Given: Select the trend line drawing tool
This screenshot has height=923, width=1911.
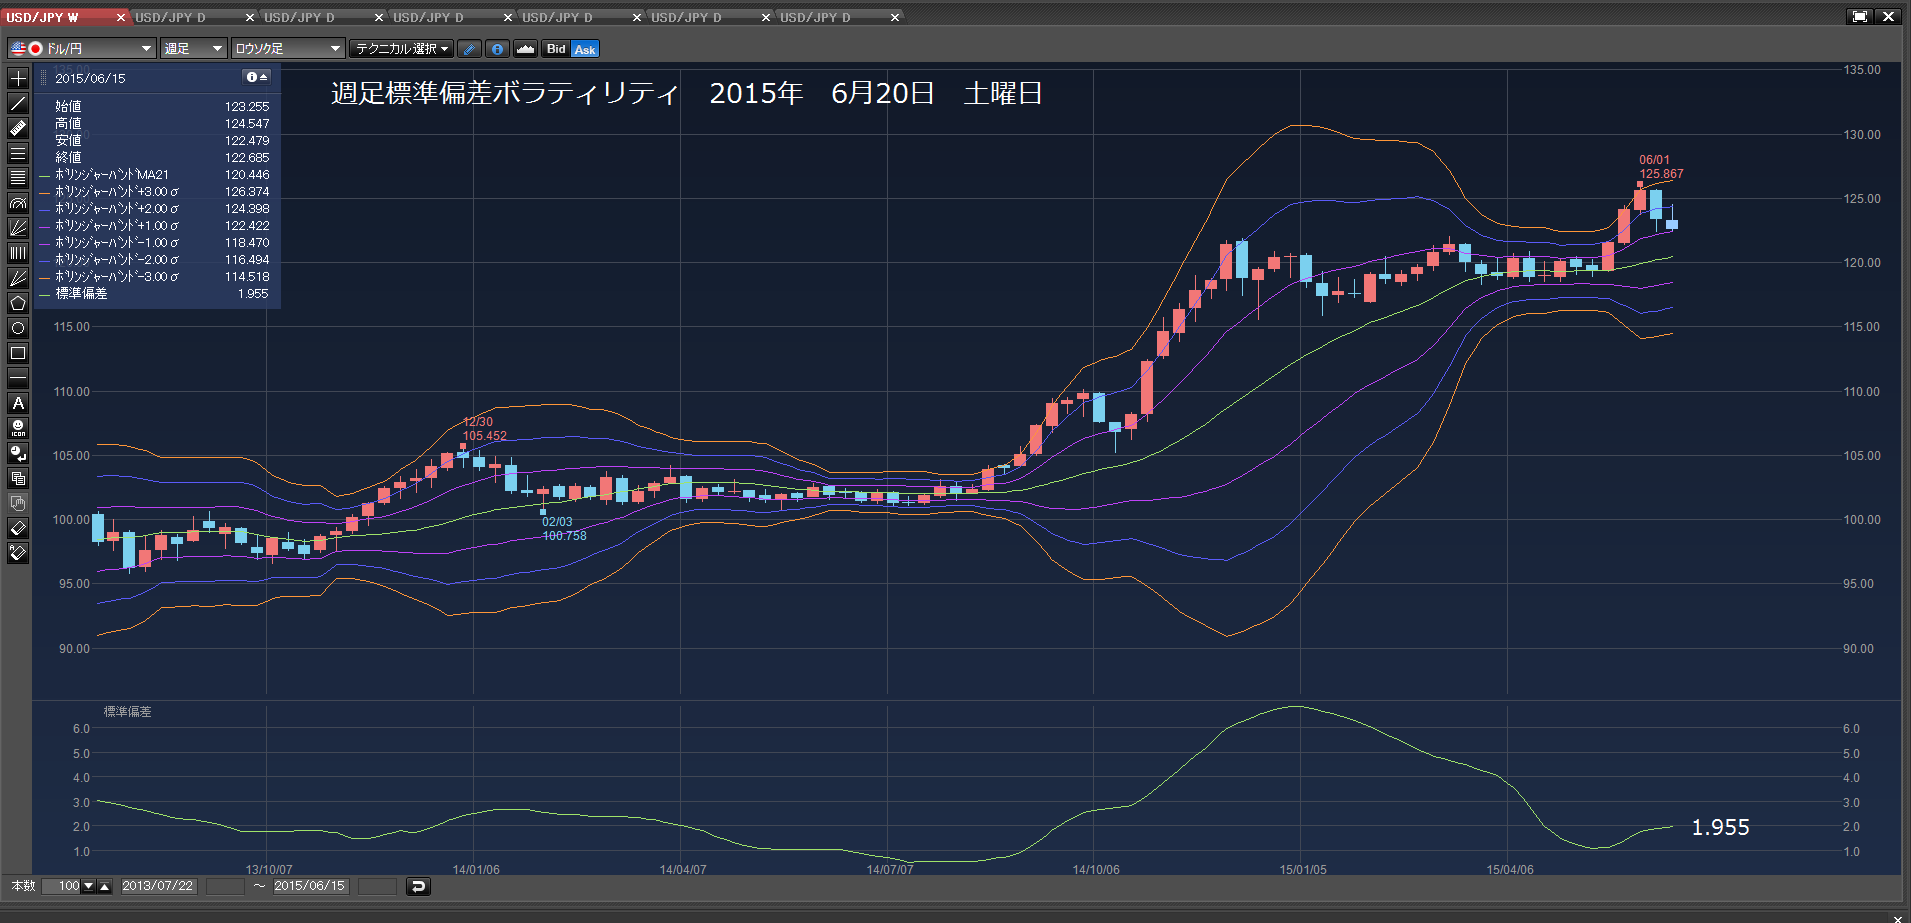Looking at the screenshot, I should pyautogui.click(x=18, y=103).
